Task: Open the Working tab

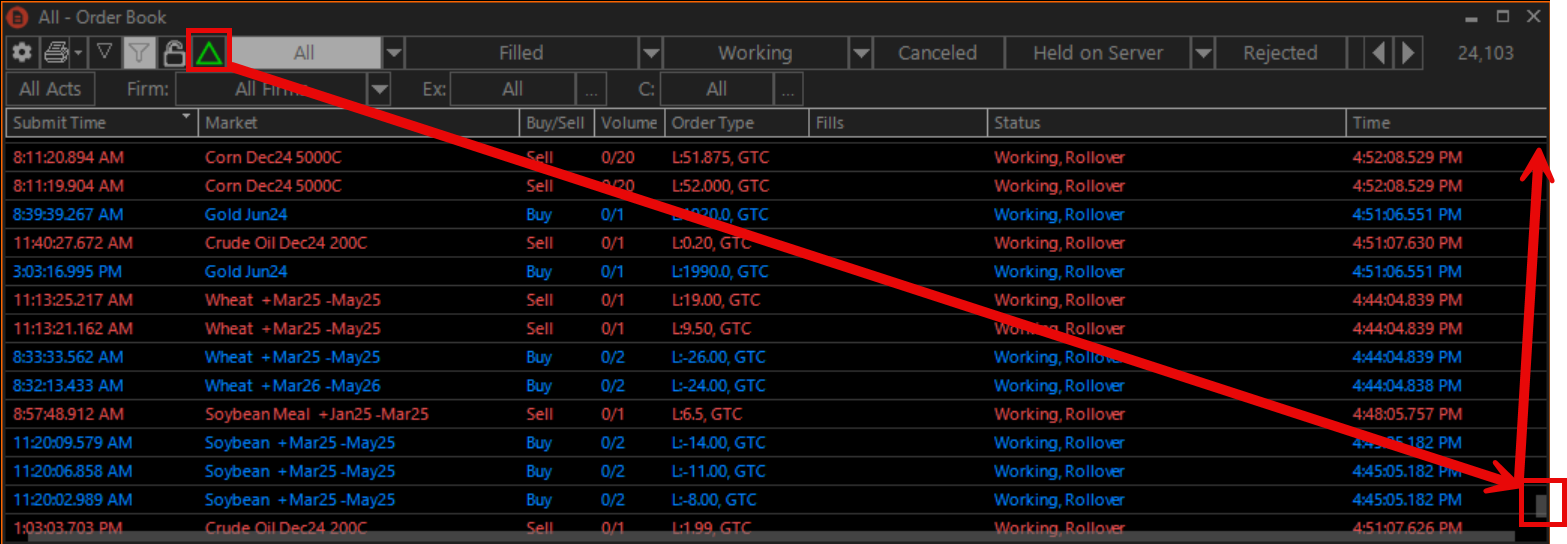Action: click(x=754, y=53)
